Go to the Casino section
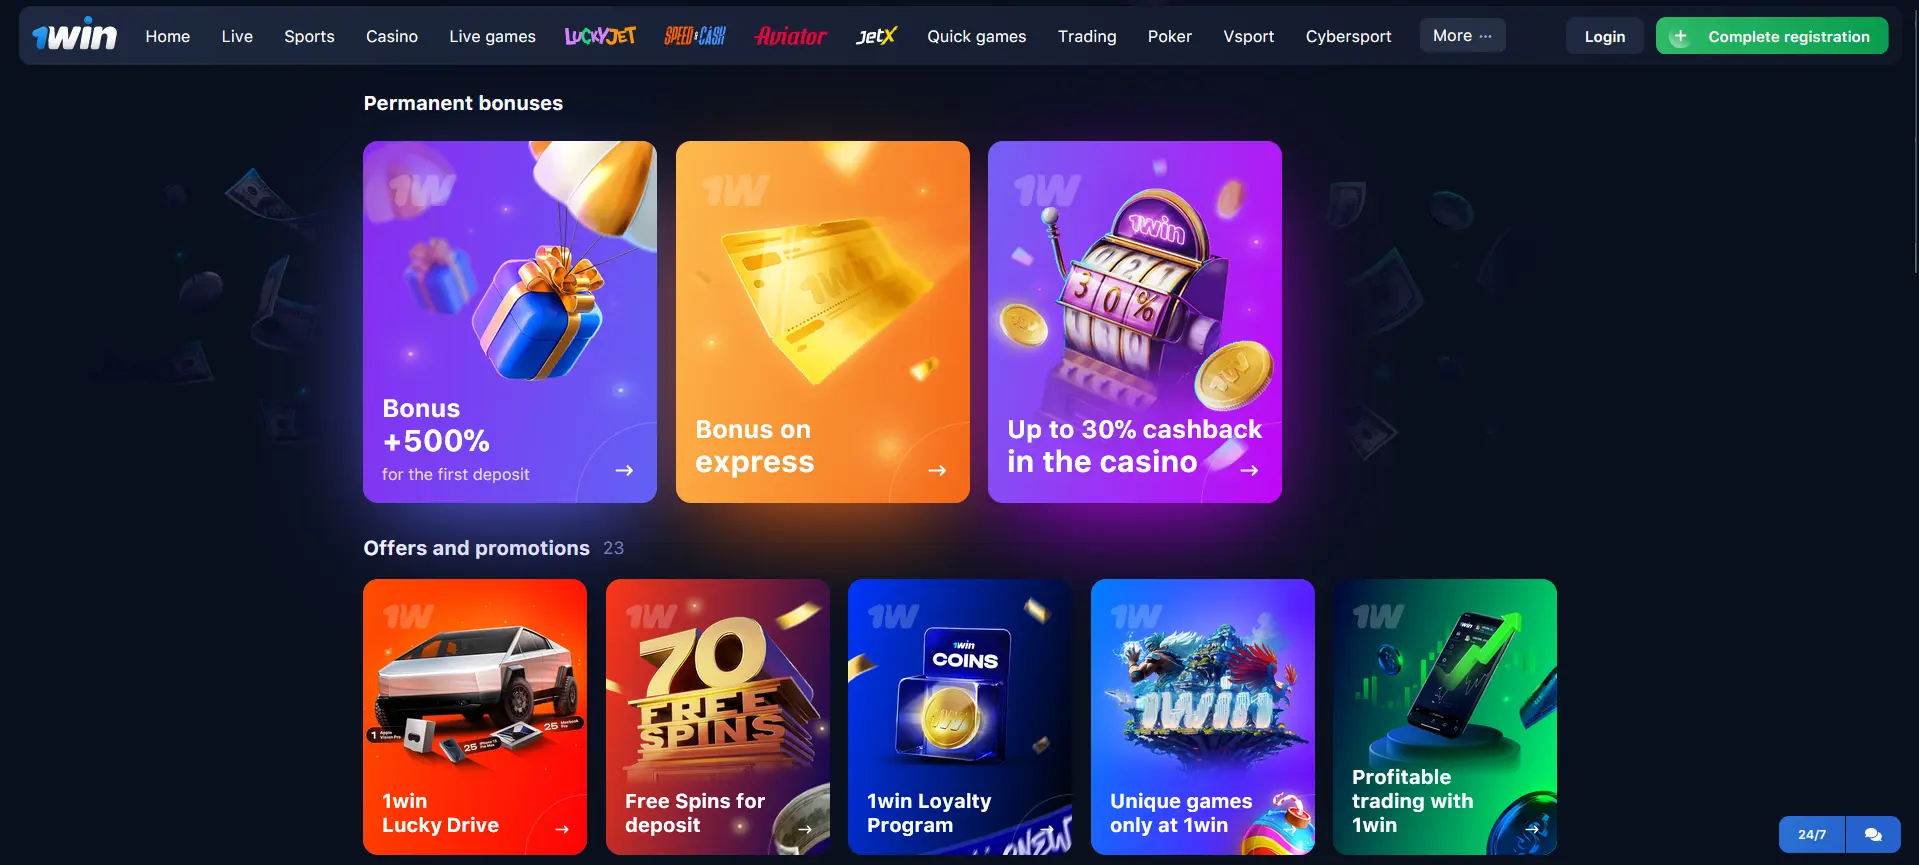 [392, 36]
